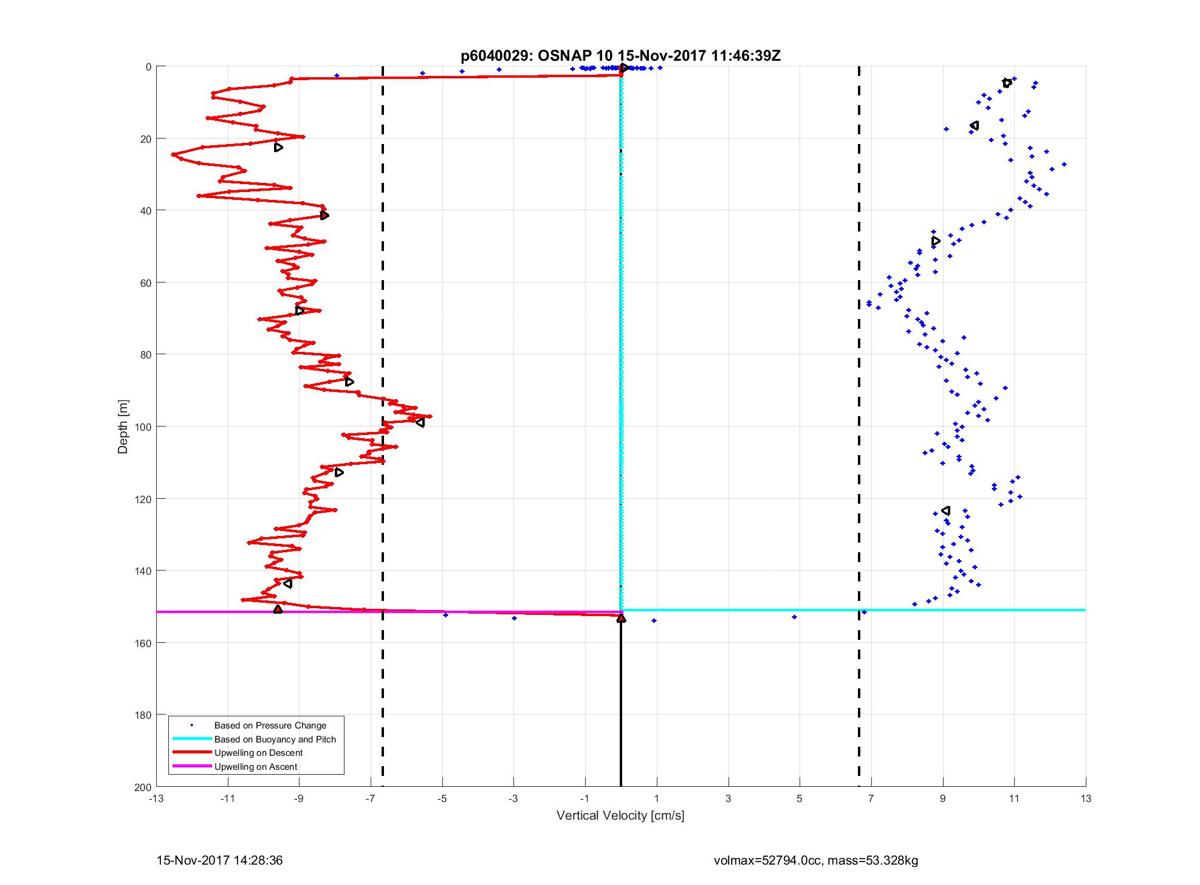Click the triangle marker in blue dots near 123 m
The image size is (1200, 885).
click(945, 511)
